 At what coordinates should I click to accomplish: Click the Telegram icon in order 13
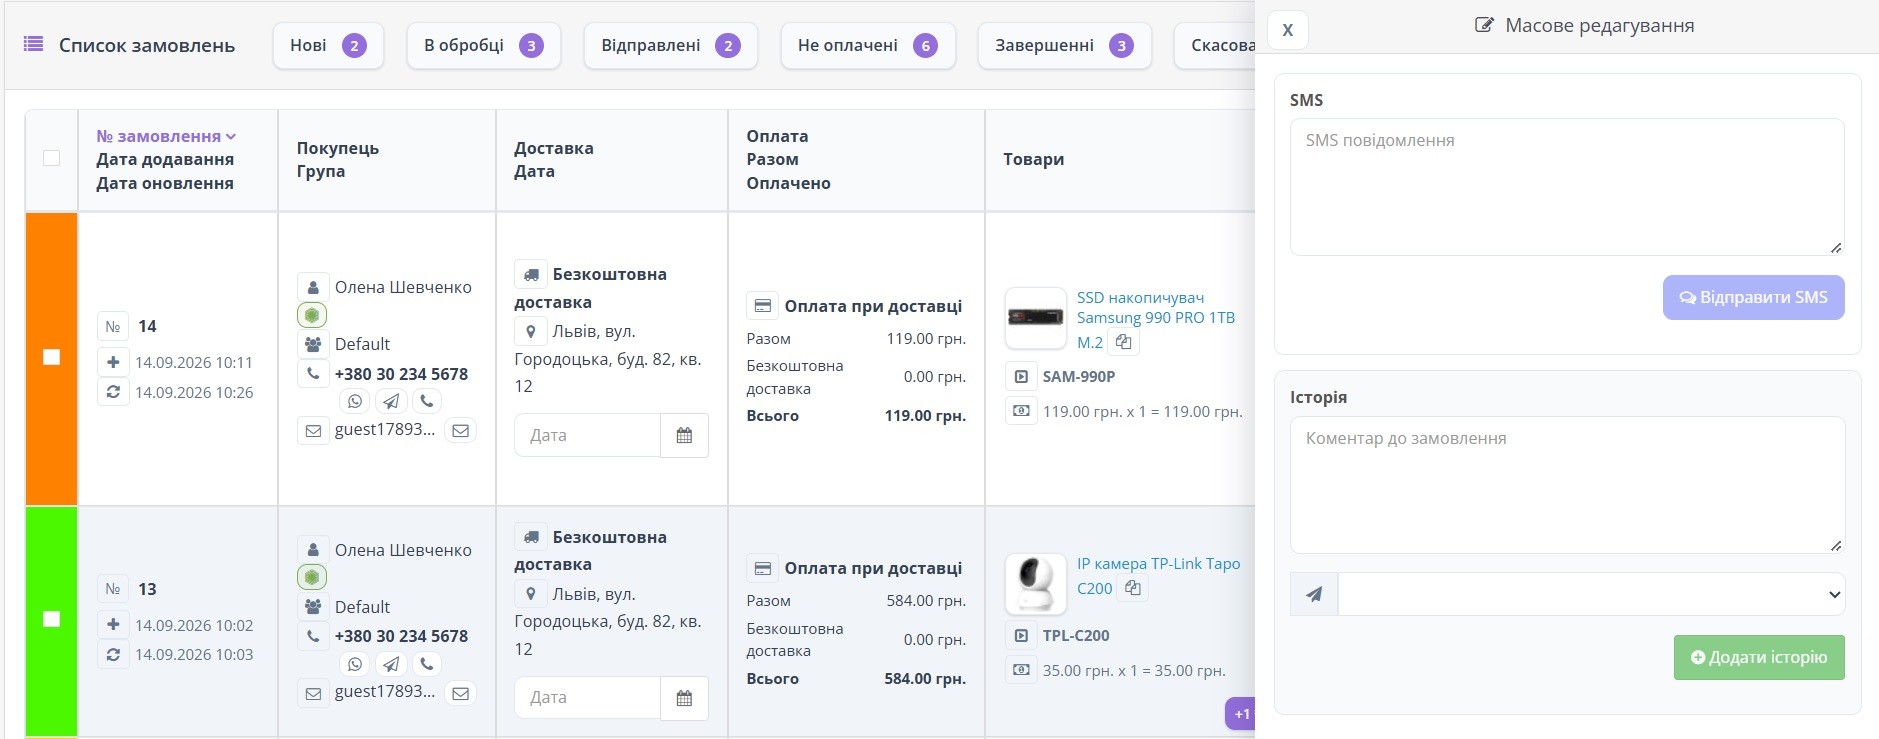[391, 664]
